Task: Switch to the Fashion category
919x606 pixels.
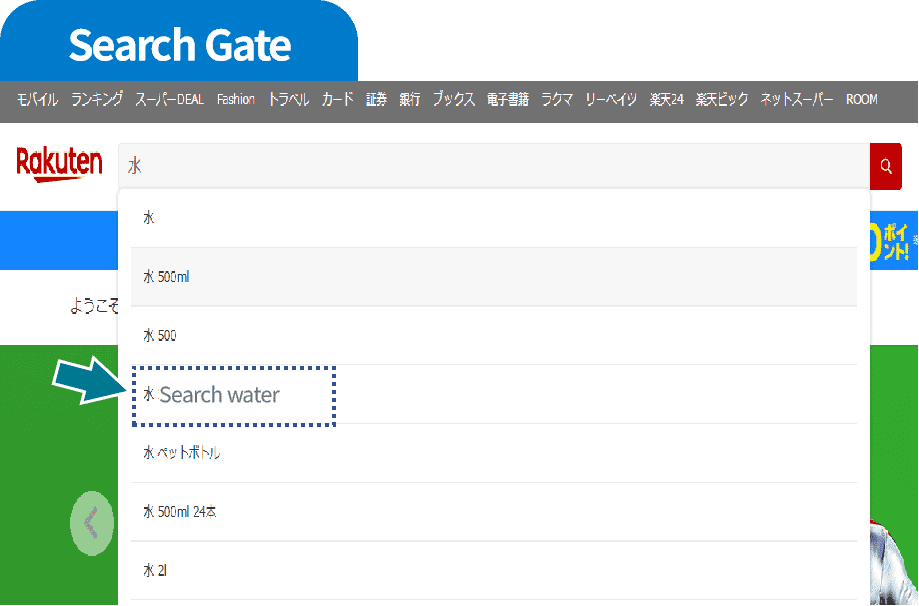Action: point(235,100)
